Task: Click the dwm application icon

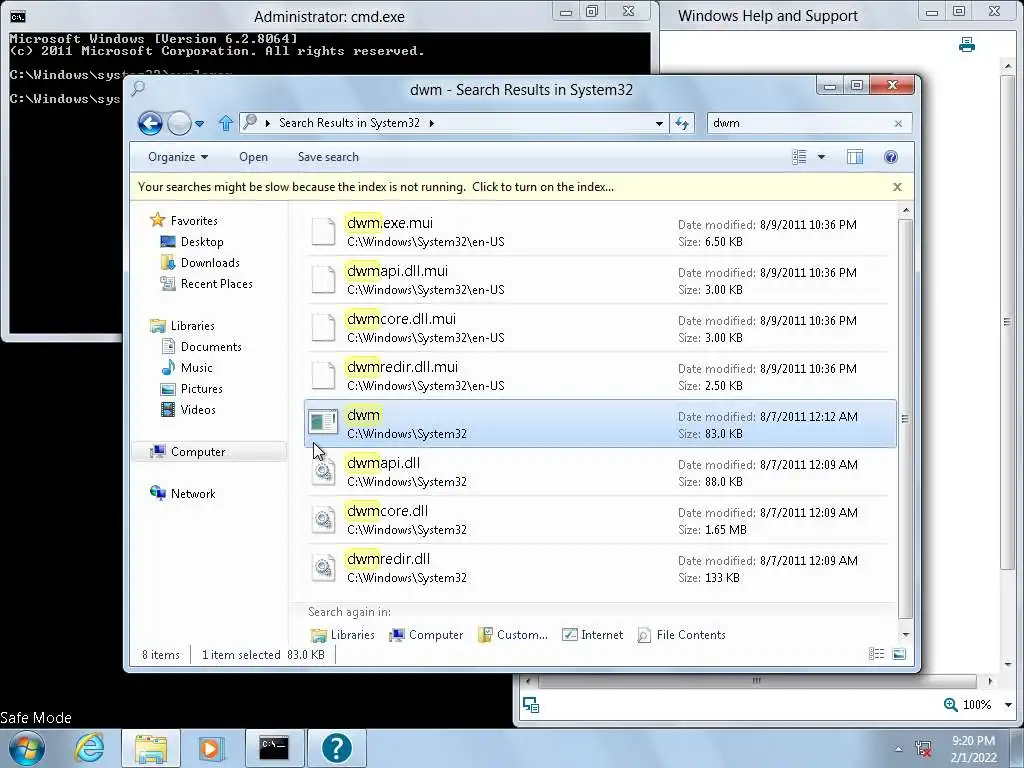Action: [x=323, y=422]
